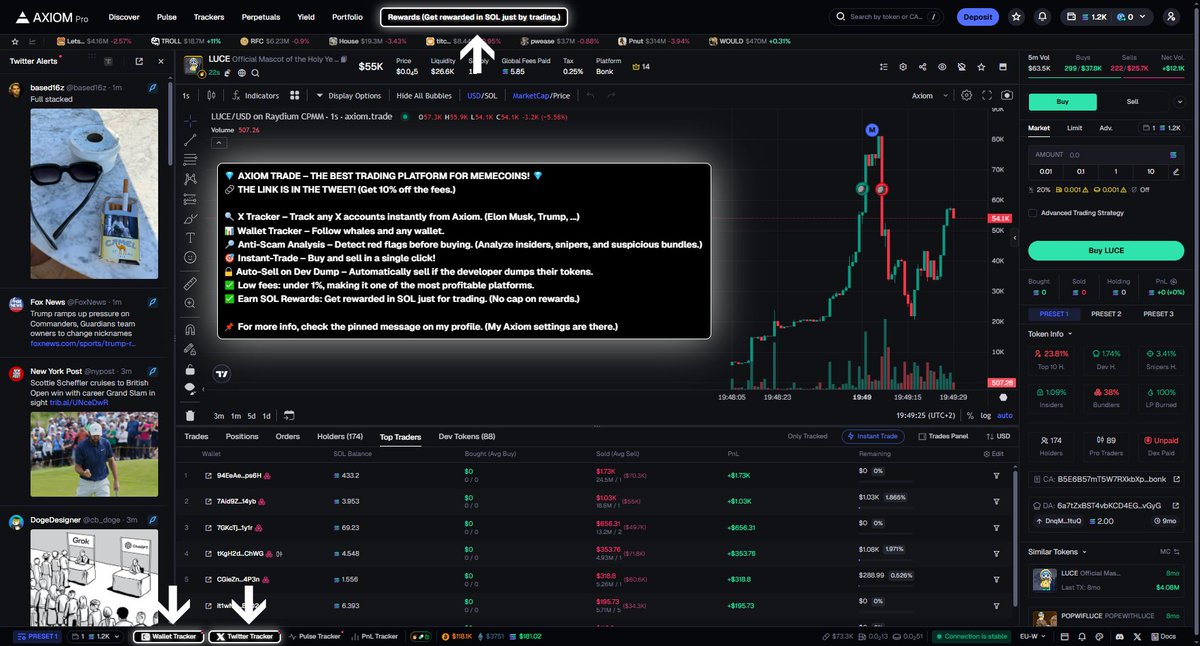The image size is (1200, 646).
Task: Click the filter icon for wallet 7Aid9Z row
Action: 996,501
